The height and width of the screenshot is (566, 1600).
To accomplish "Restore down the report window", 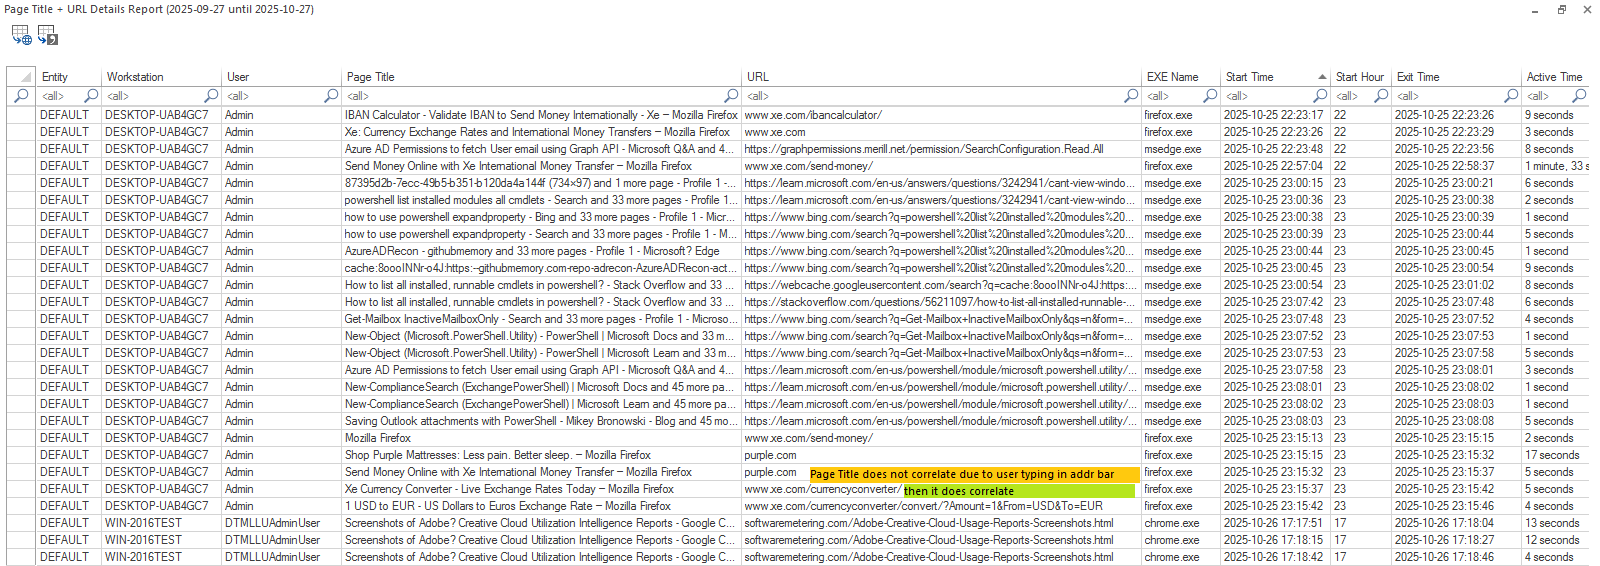I will point(1561,10).
